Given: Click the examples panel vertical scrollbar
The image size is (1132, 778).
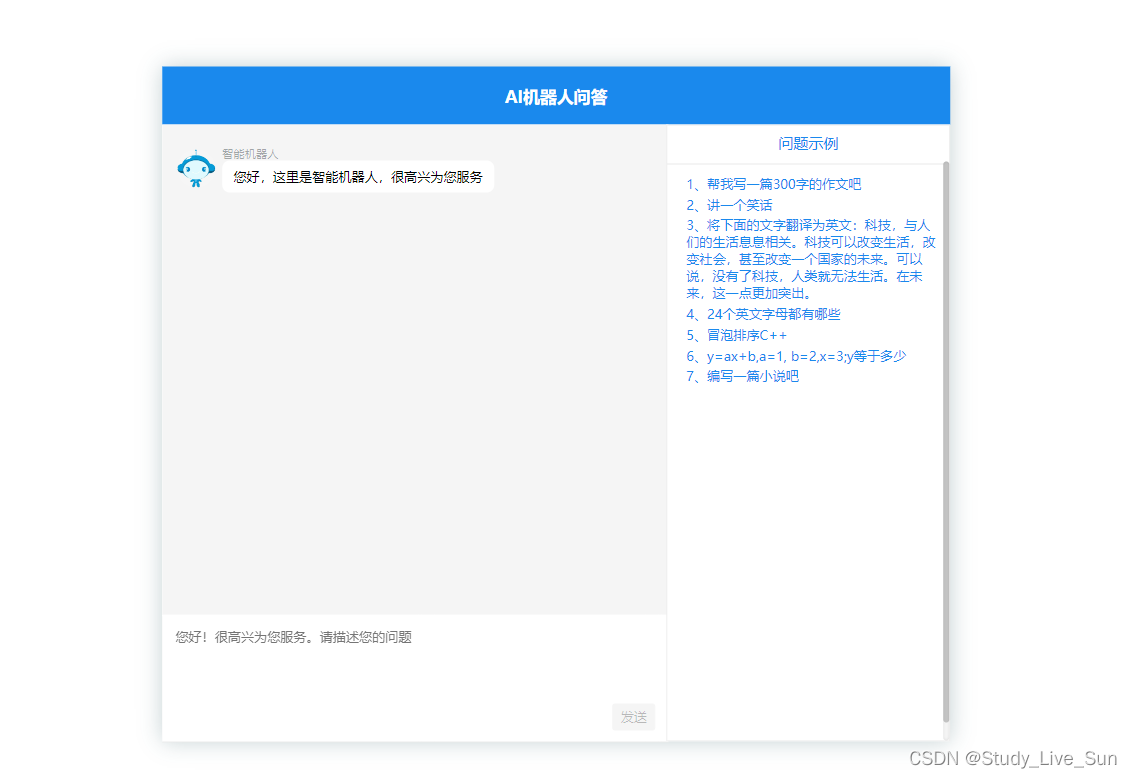Looking at the screenshot, I should coord(946,442).
